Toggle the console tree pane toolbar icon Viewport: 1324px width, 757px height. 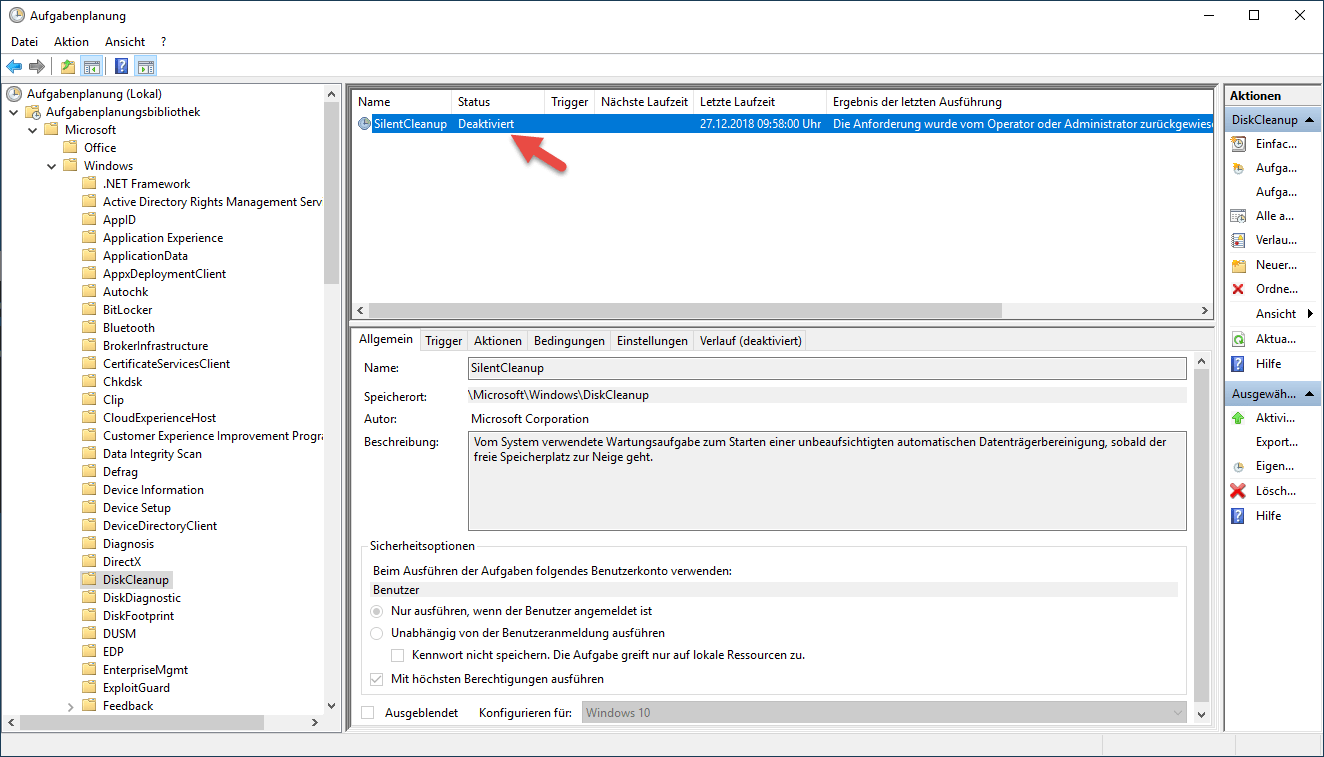91,67
